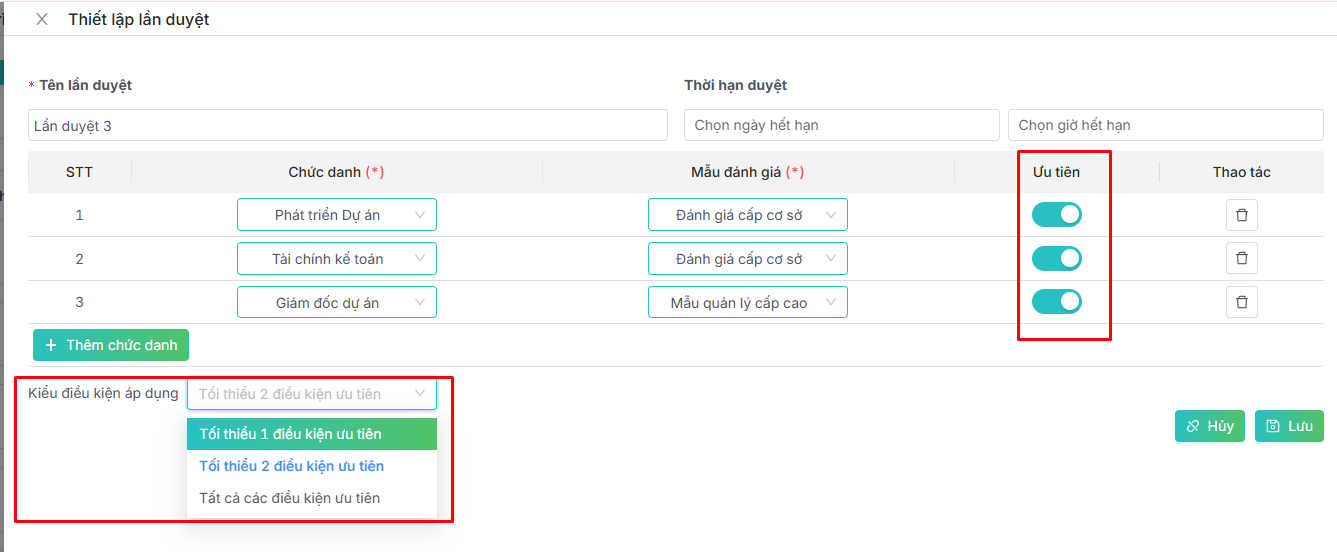Toggle priority switch for Tài chính kế toán

pyautogui.click(x=1056, y=258)
